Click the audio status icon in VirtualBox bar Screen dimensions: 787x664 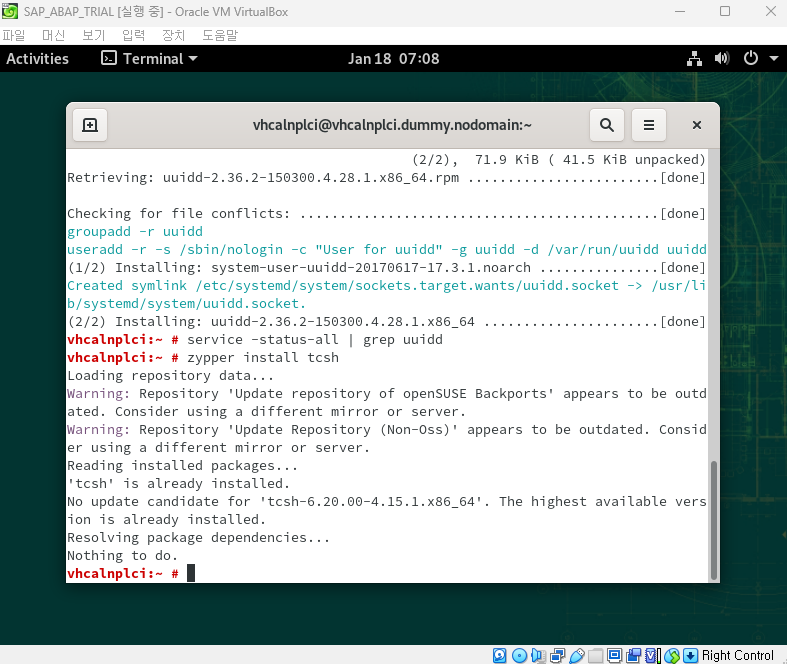[538, 655]
